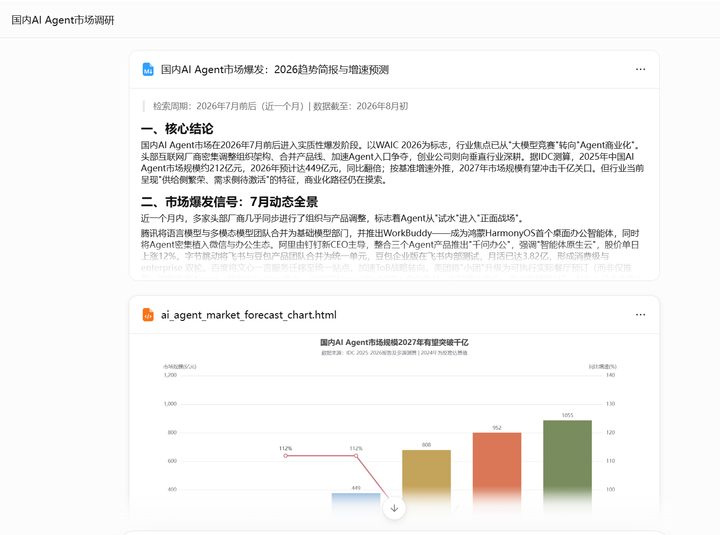Open more options for the 2026趋势简报 report card

[640, 69]
